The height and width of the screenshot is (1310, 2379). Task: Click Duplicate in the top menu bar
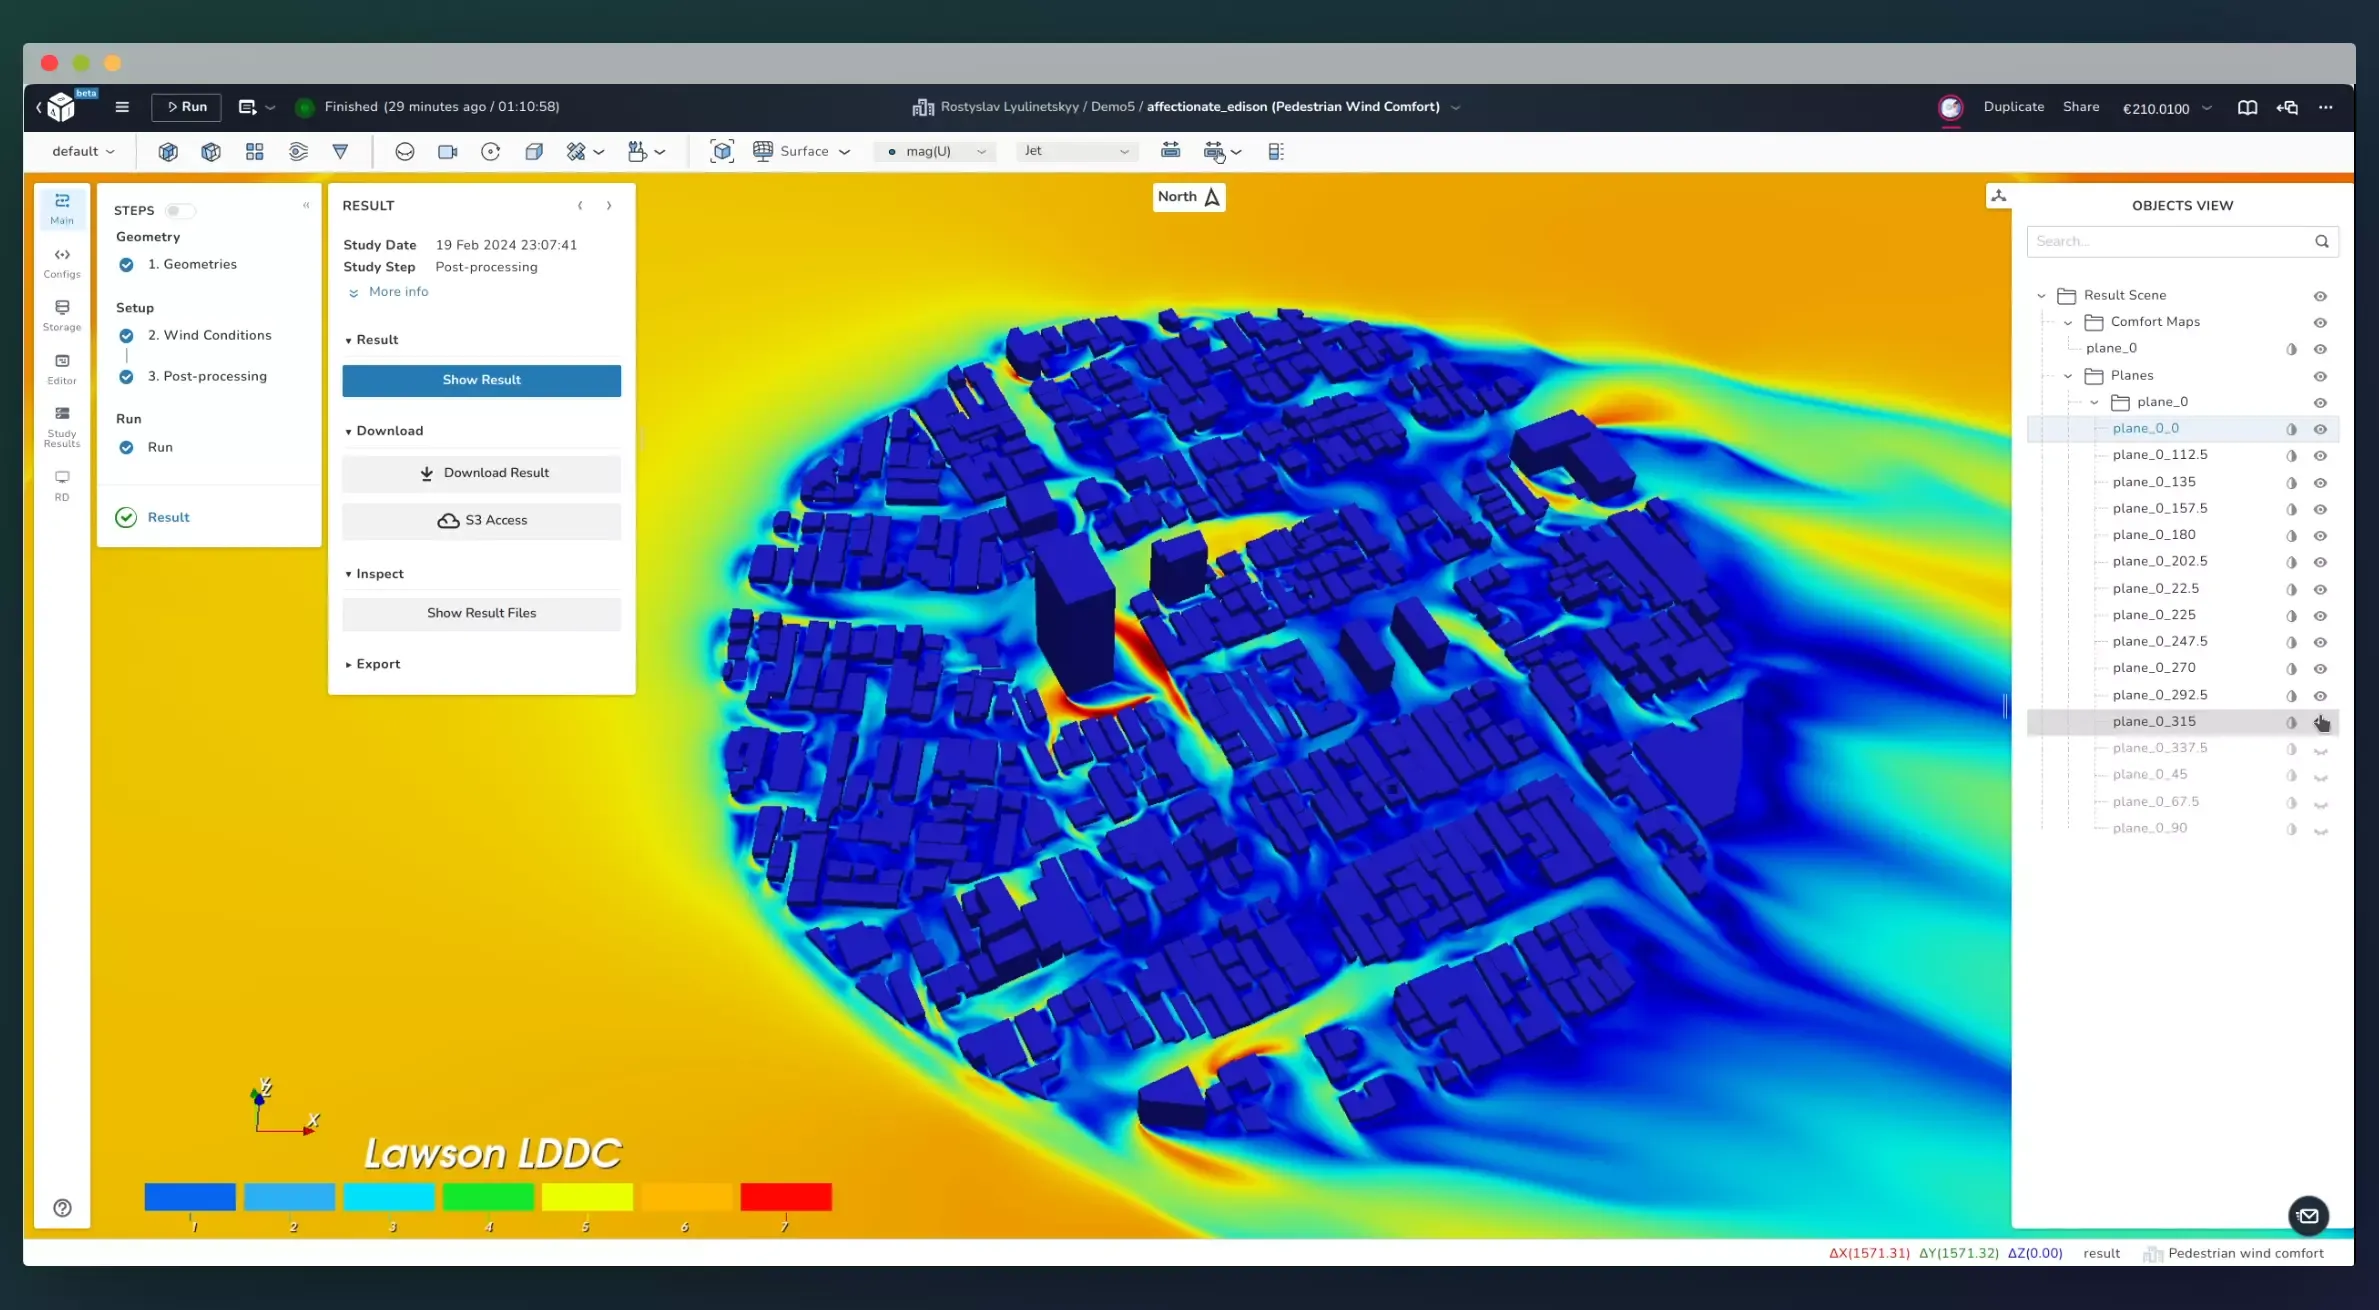pyautogui.click(x=2013, y=107)
